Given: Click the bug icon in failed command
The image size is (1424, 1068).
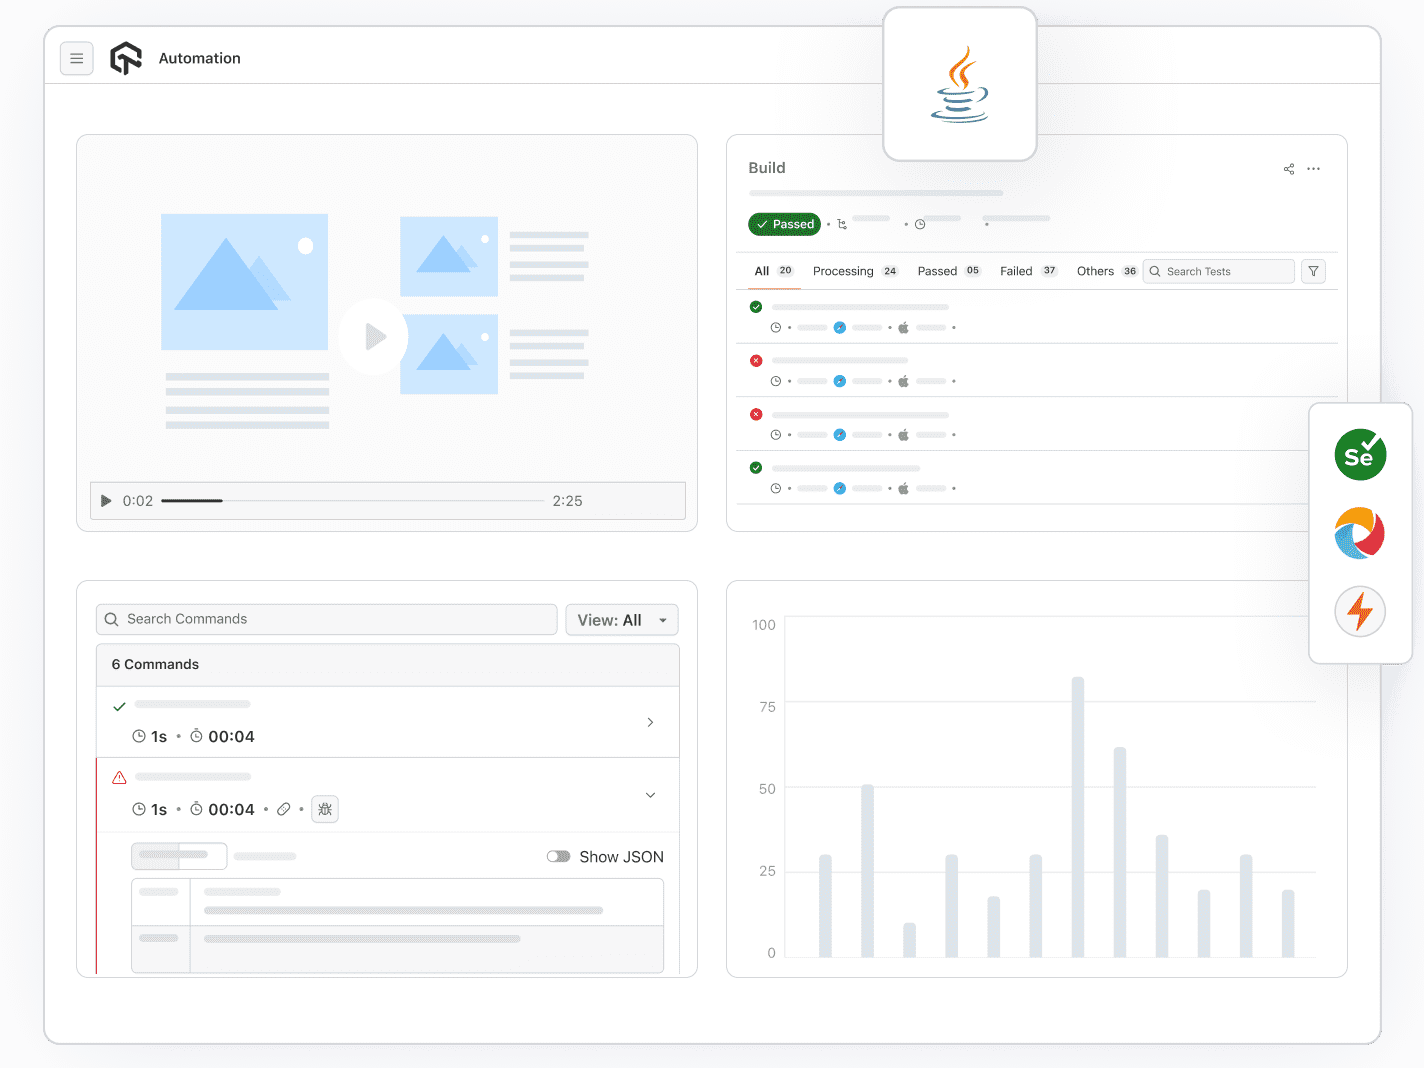Looking at the screenshot, I should pos(325,809).
